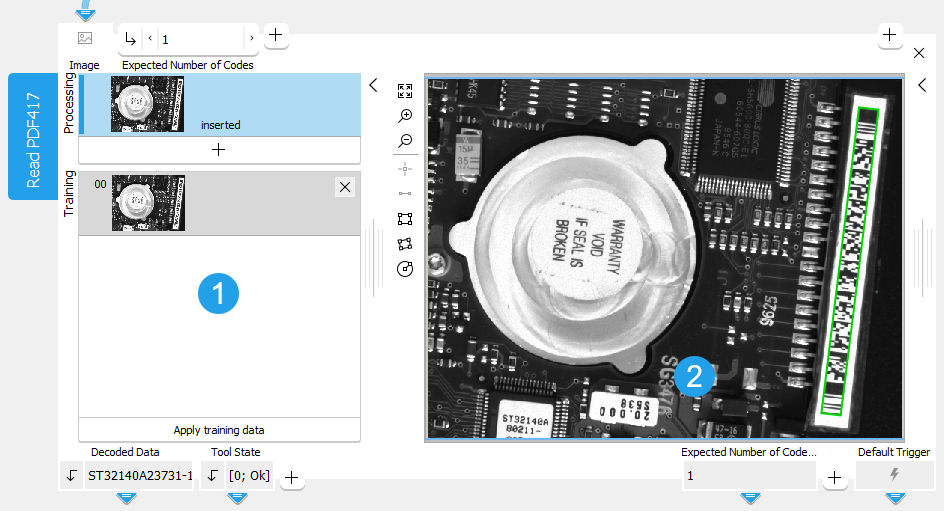Image resolution: width=944 pixels, height=511 pixels.
Task: Click Apply training data button
Action: pos(219,430)
